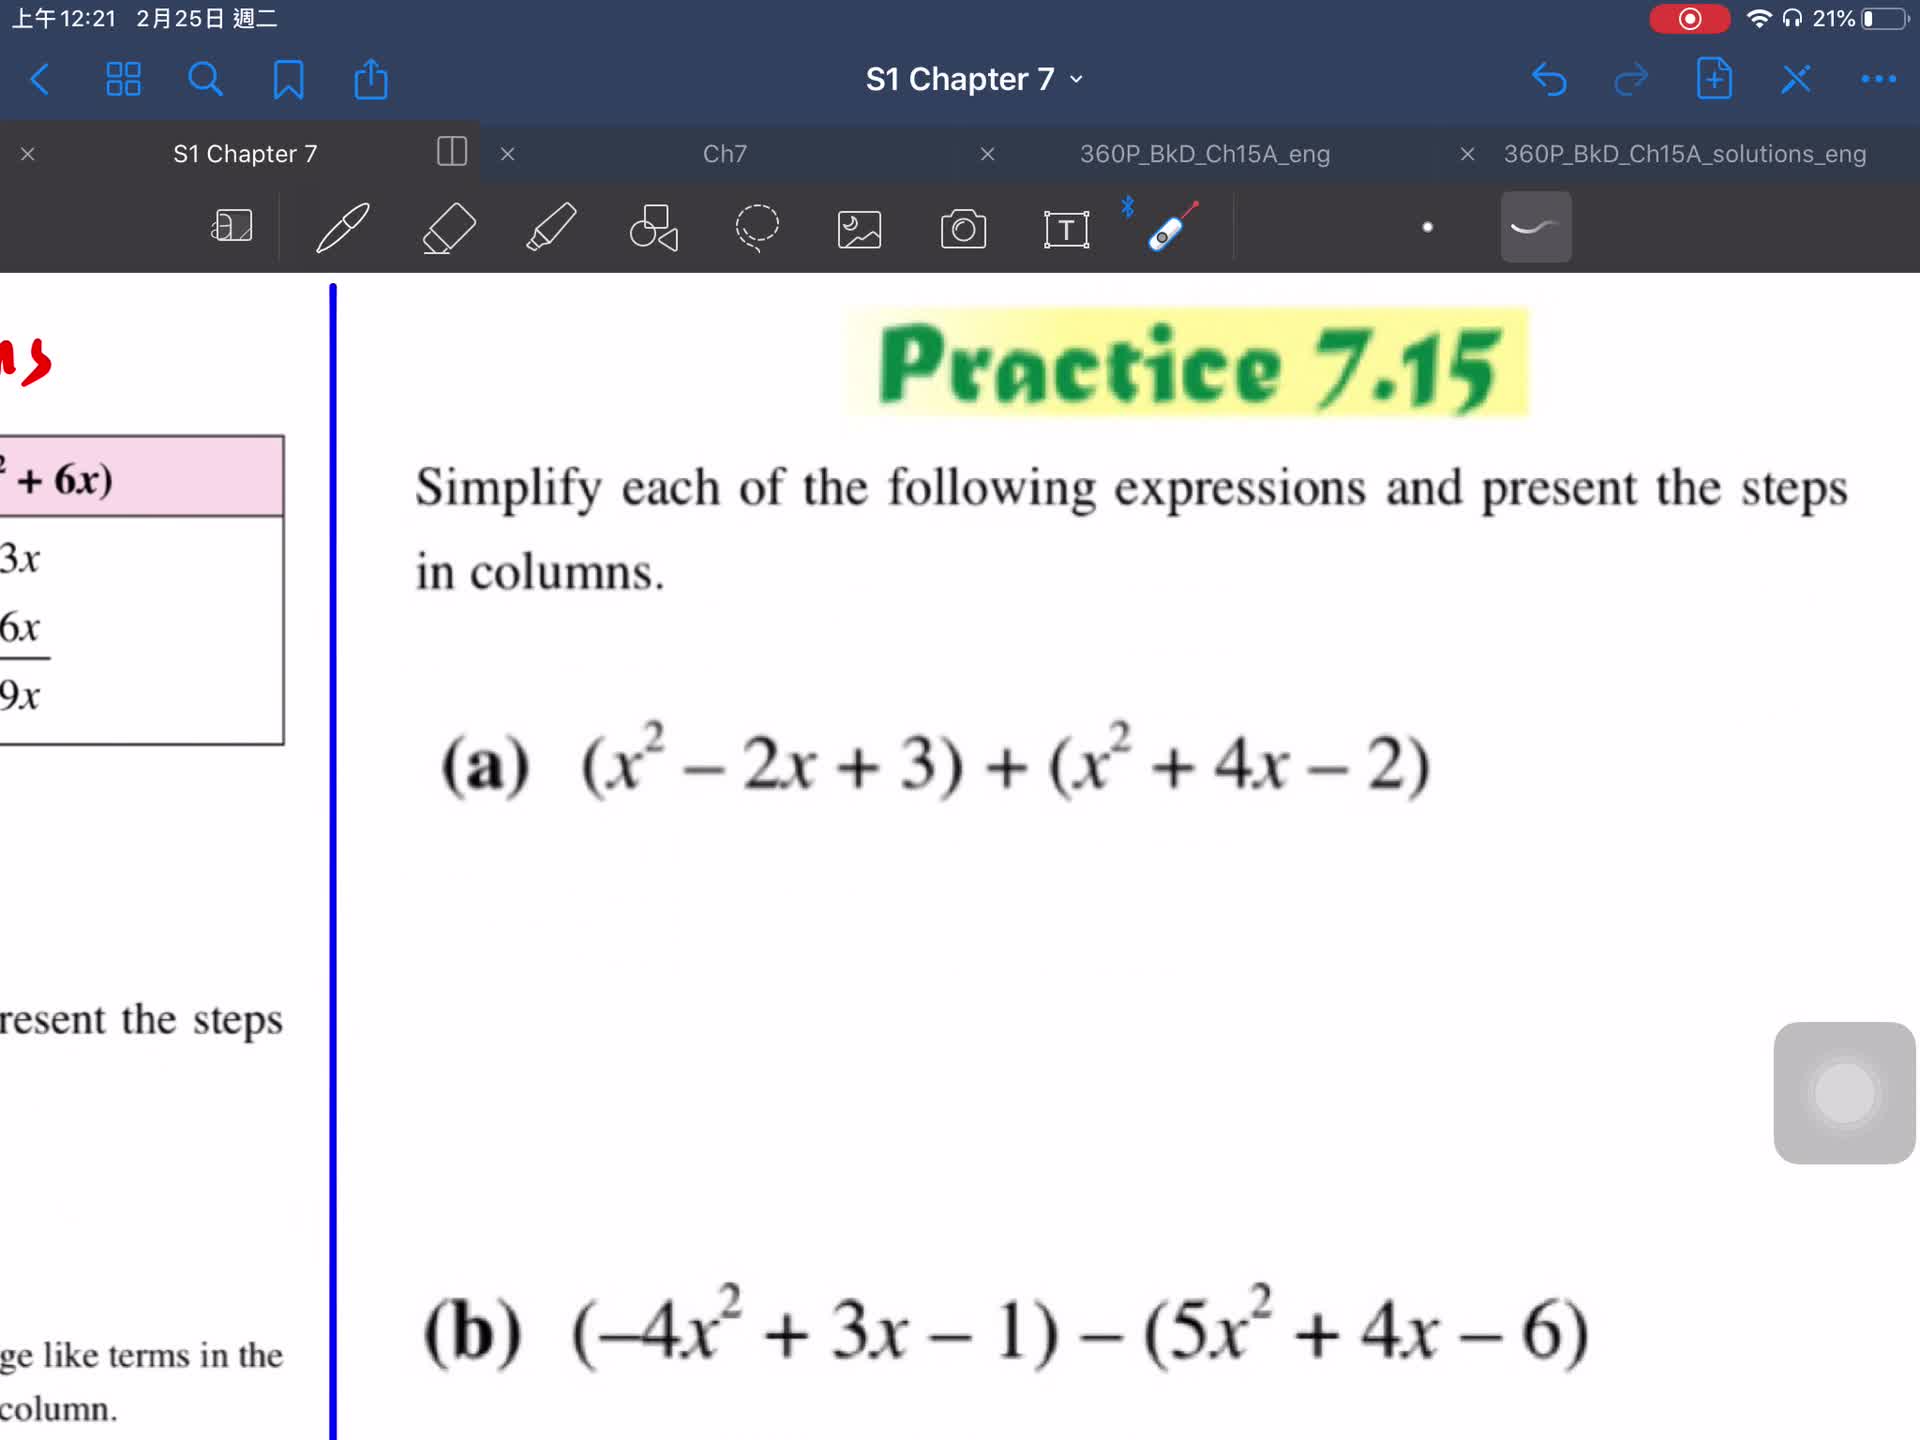Open the three-dot more options menu

(1878, 79)
